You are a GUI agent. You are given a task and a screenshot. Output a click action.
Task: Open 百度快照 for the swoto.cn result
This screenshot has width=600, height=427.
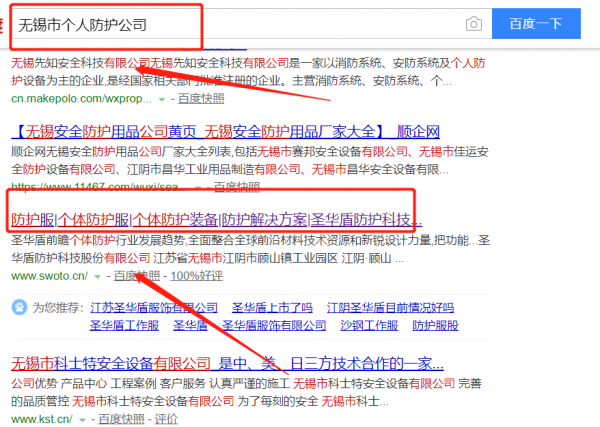pos(136,276)
